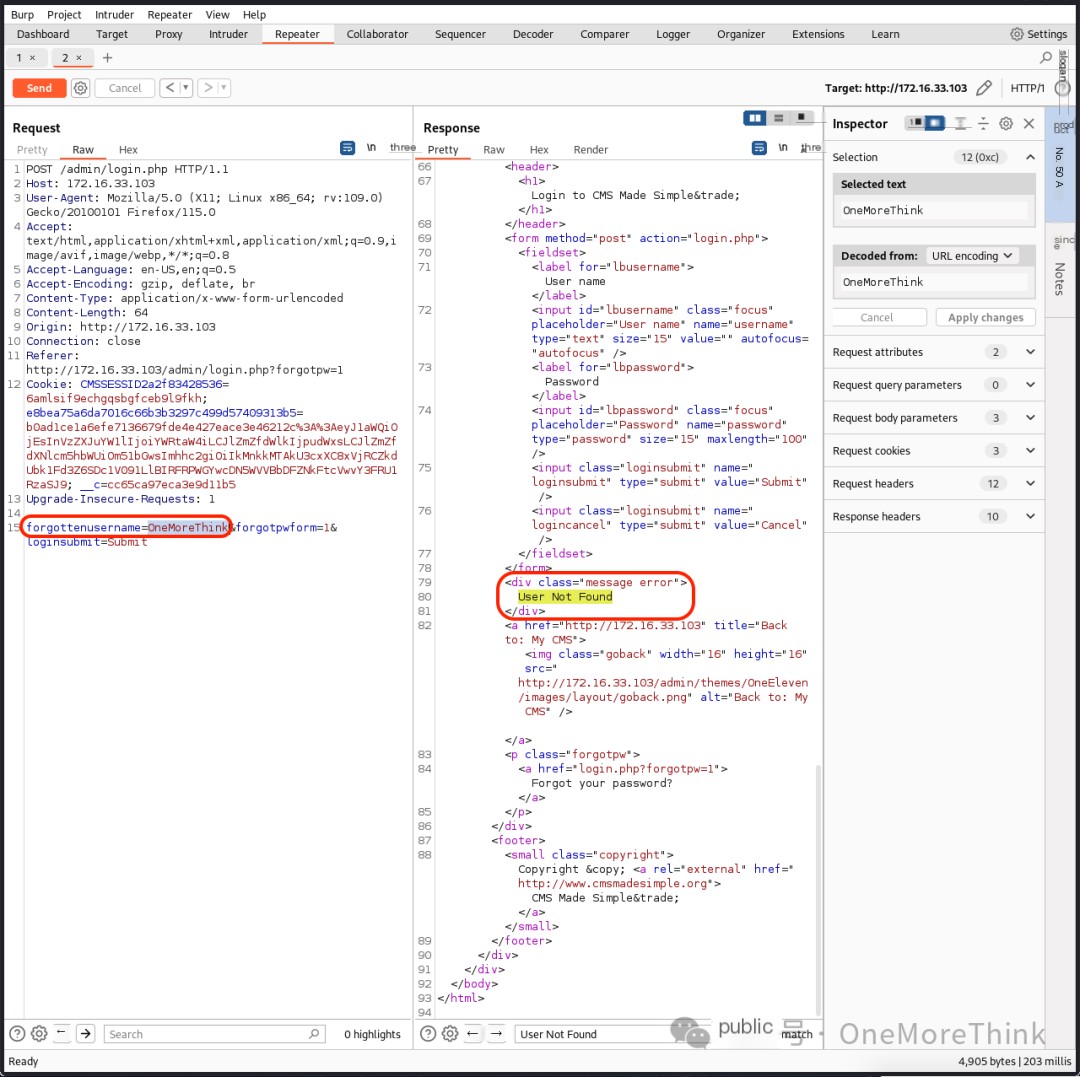Close the Inspector panel
Viewport: 1080px width, 1077px height.
click(x=1029, y=123)
